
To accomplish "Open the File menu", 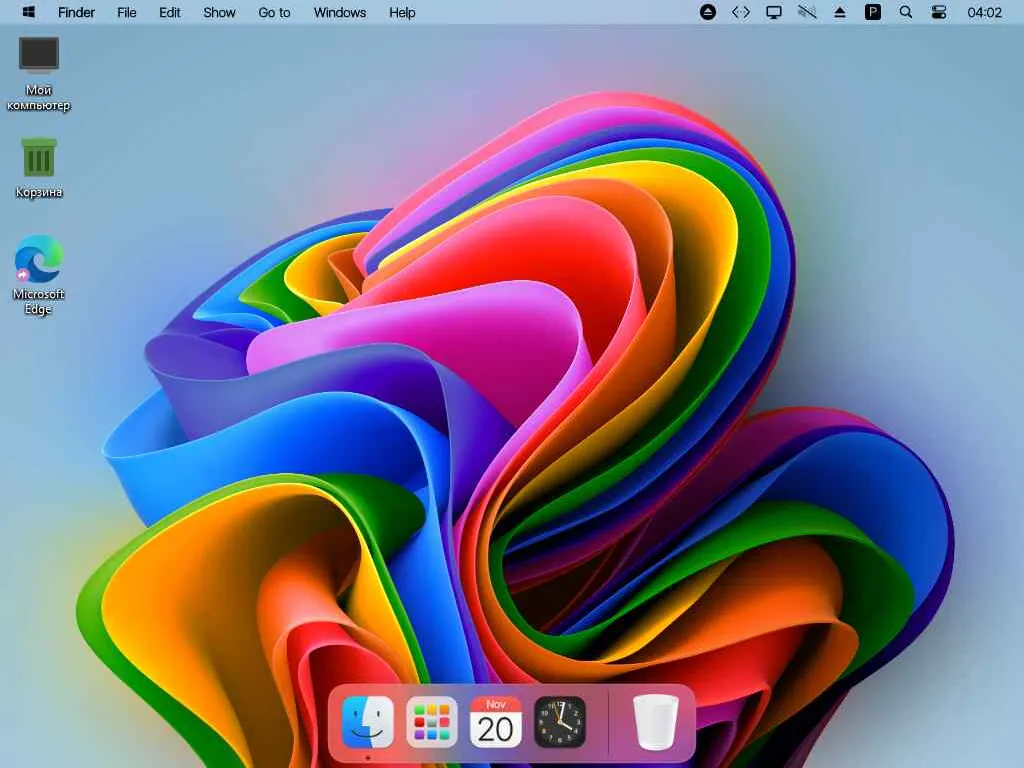I will point(127,12).
